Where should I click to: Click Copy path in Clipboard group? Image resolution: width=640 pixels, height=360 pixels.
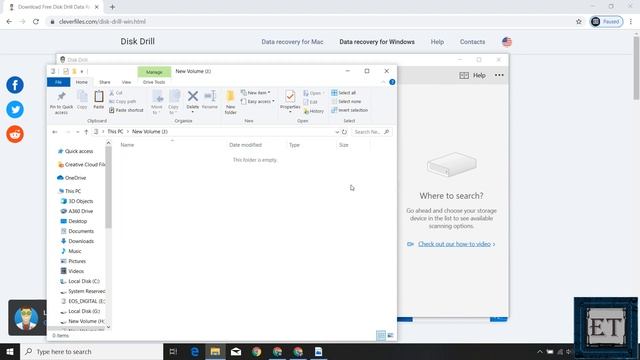(x=123, y=101)
